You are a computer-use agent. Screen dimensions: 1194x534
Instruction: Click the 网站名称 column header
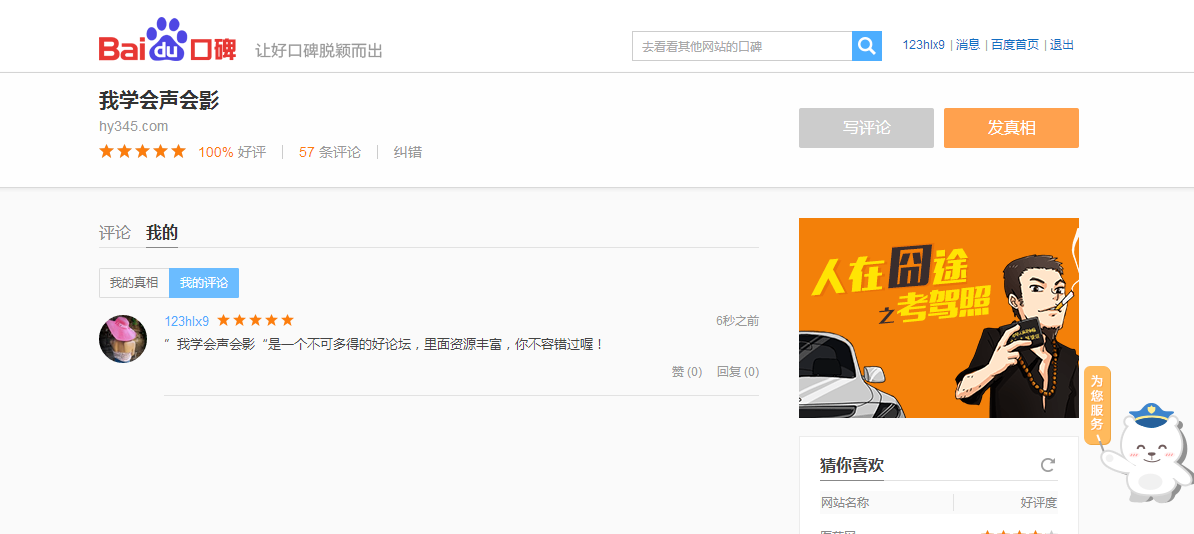point(844,503)
